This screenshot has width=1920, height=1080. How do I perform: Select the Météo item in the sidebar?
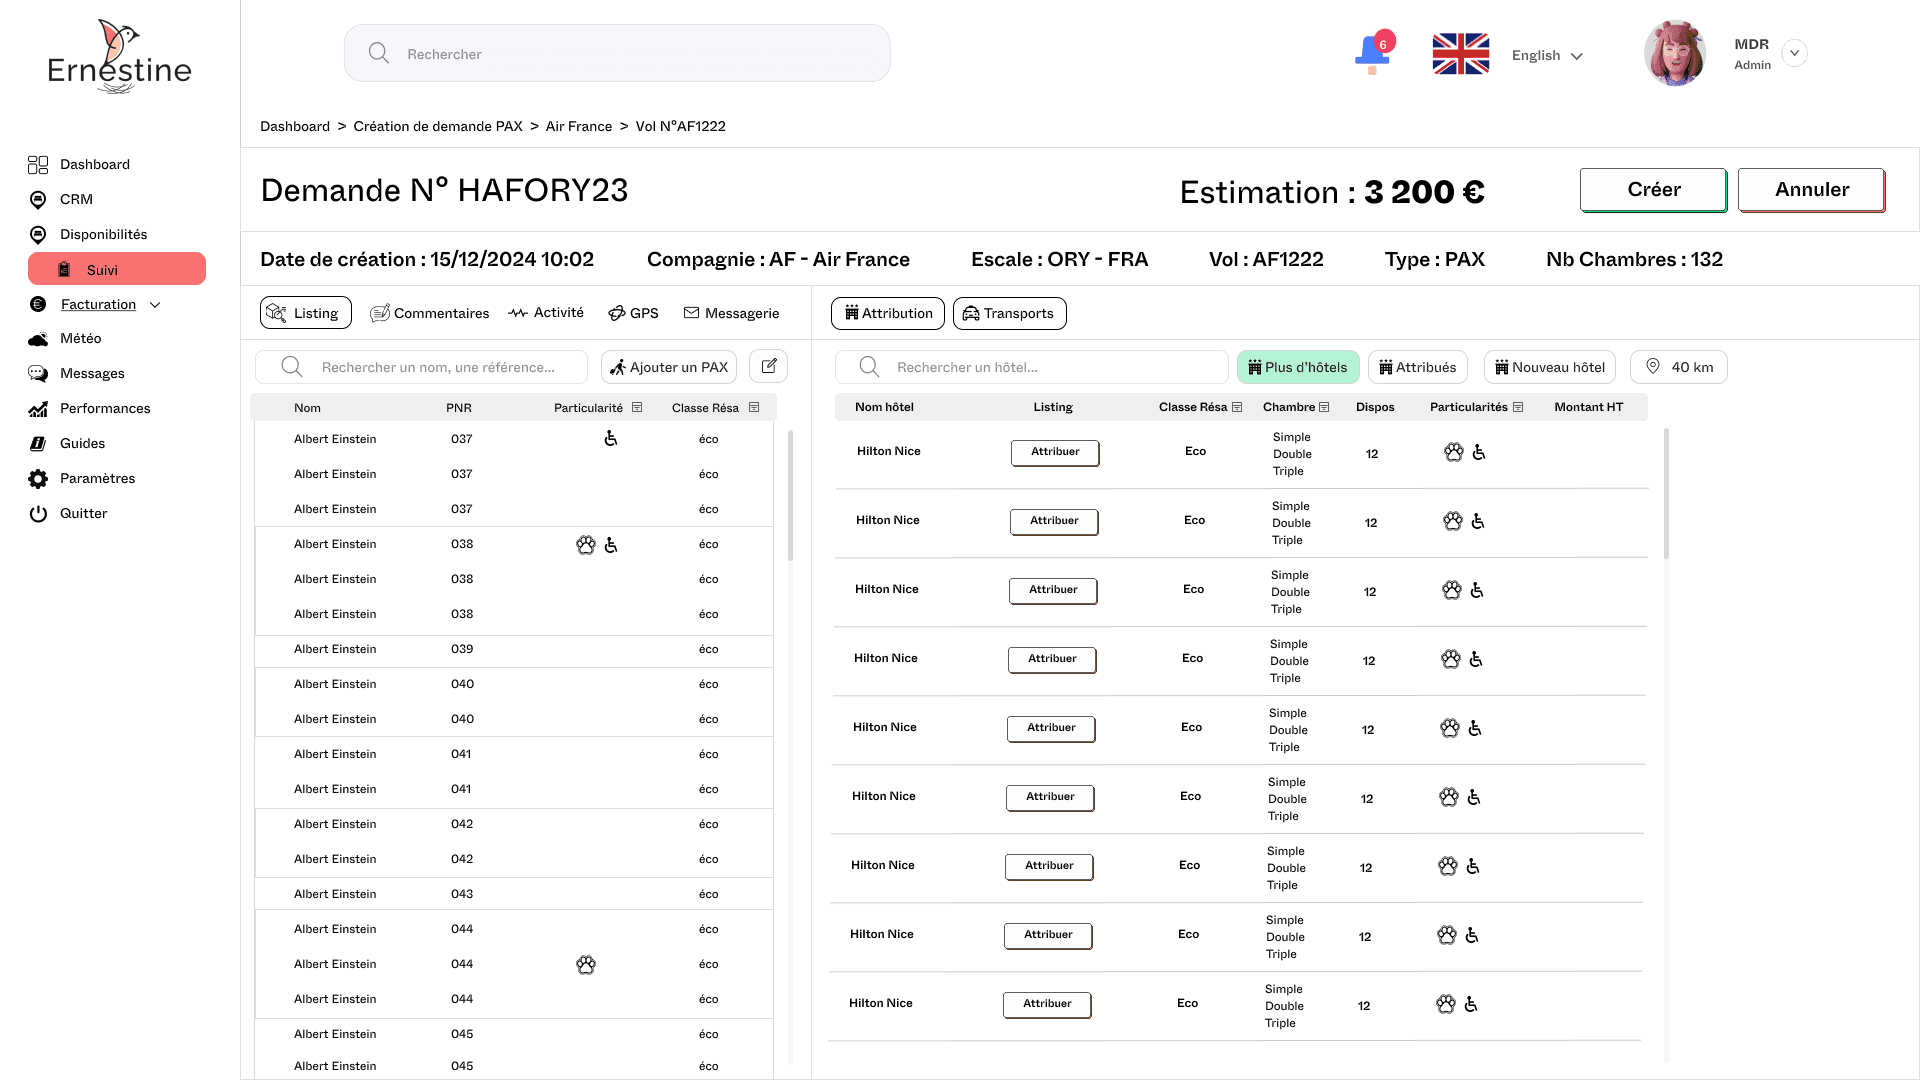[x=79, y=338]
